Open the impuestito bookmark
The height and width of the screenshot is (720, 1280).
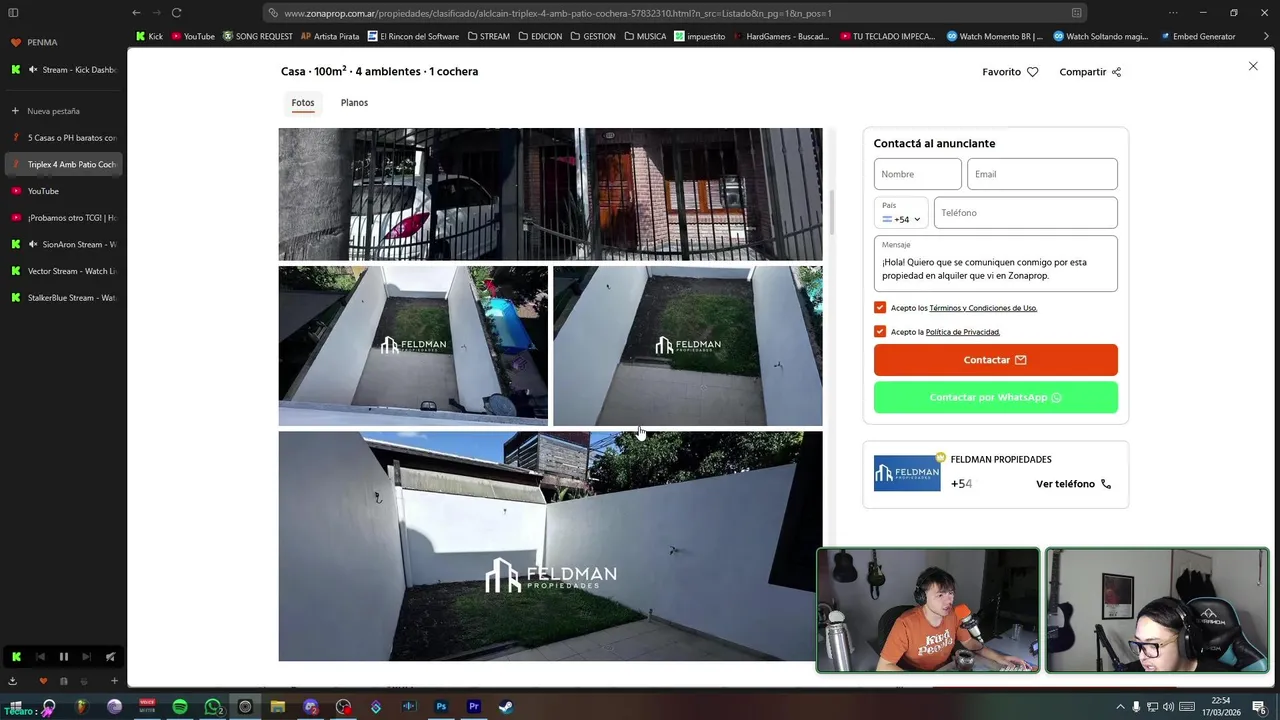click(x=700, y=36)
